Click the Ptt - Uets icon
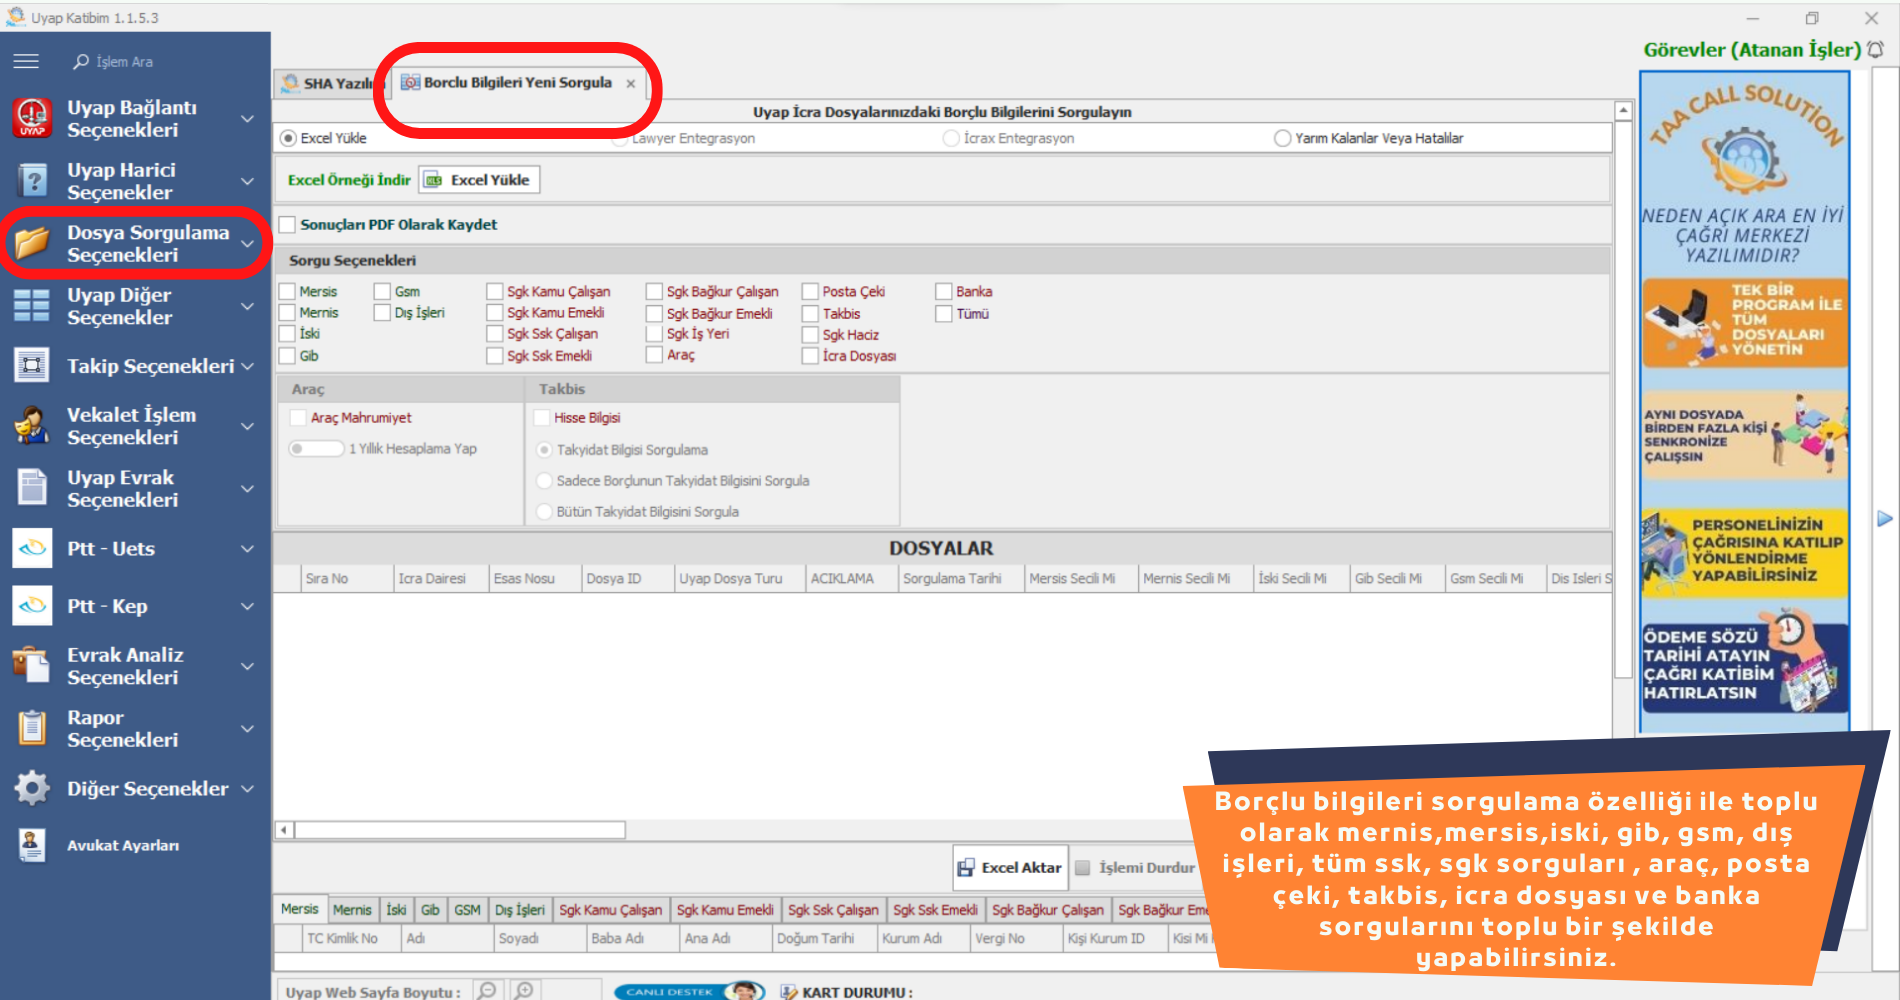The image size is (1900, 1000). (32, 548)
